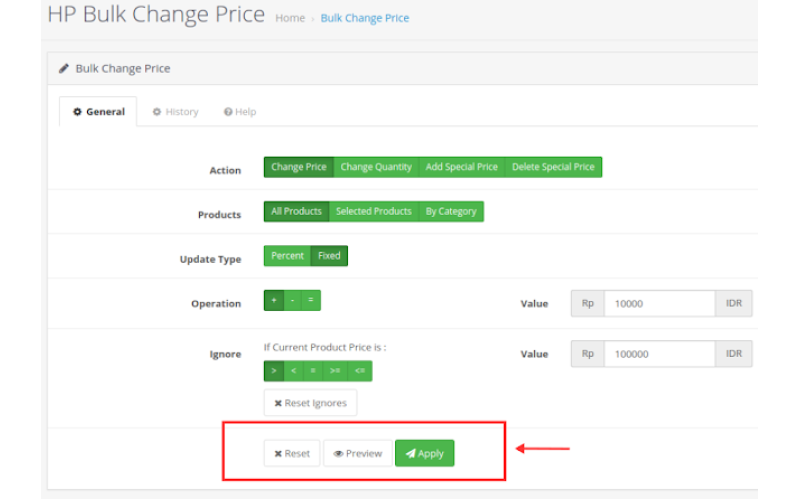This screenshot has height=500, width=800.
Task: Open the Help tab
Action: point(240,112)
